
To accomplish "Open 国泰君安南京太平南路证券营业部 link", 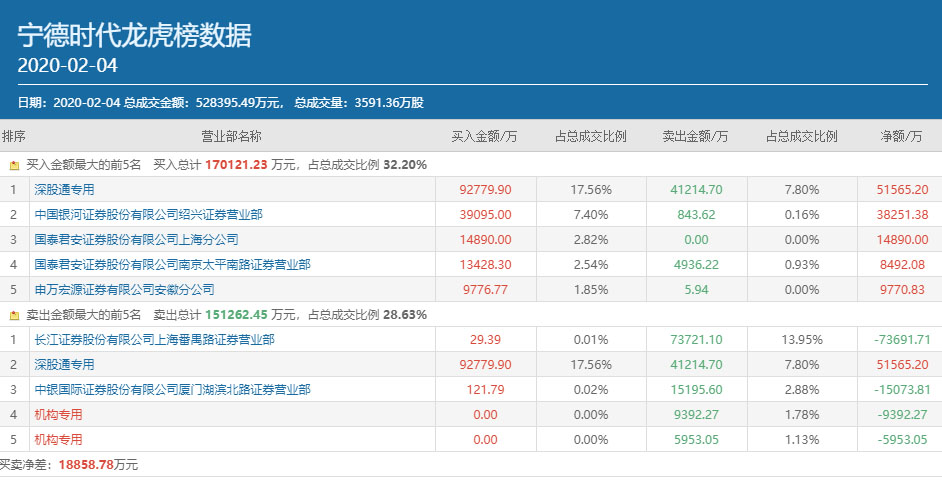I will pos(172,265).
